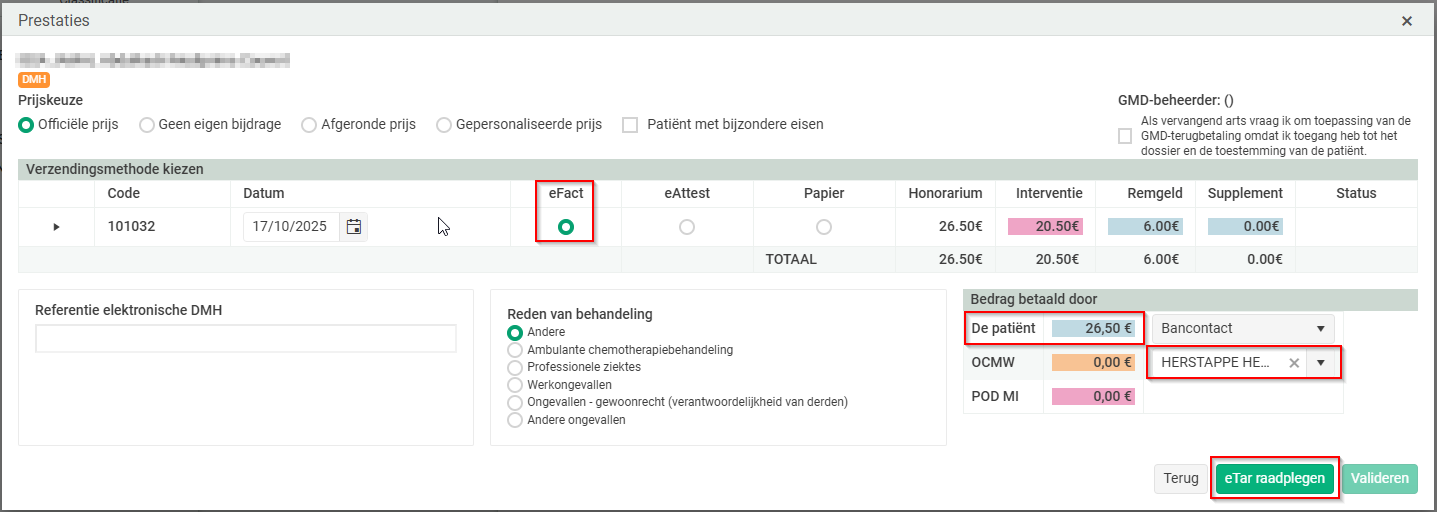The height and width of the screenshot is (512, 1437).
Task: Open the OCMW HERSTAPPE dropdown arrow
Action: coord(1321,363)
